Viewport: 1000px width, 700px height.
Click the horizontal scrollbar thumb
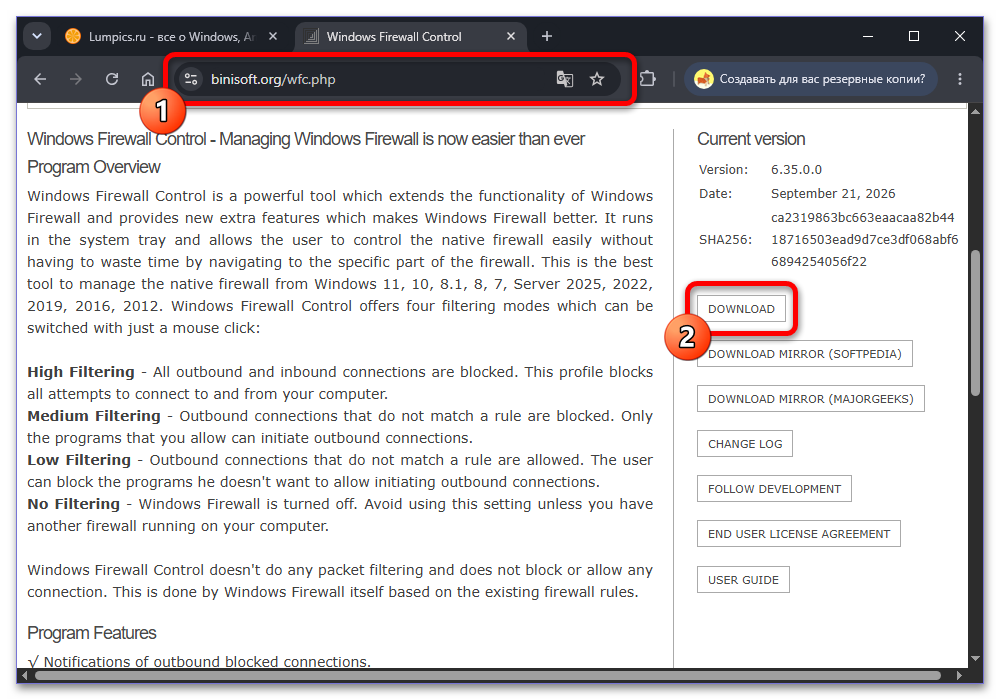488,676
